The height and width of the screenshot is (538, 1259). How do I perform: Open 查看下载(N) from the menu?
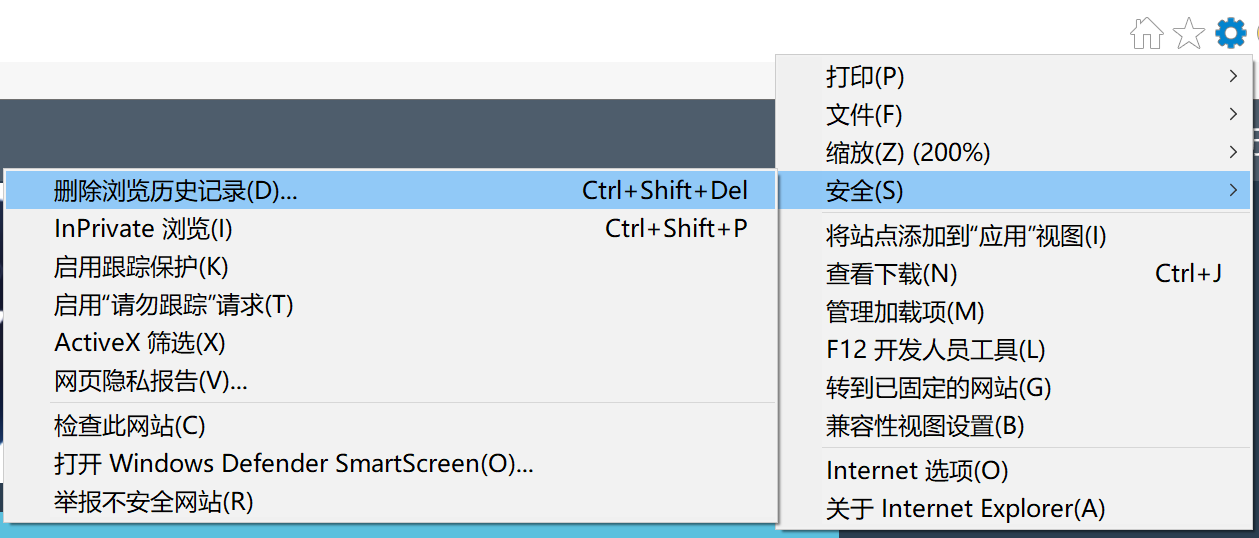pyautogui.click(x=1014, y=274)
